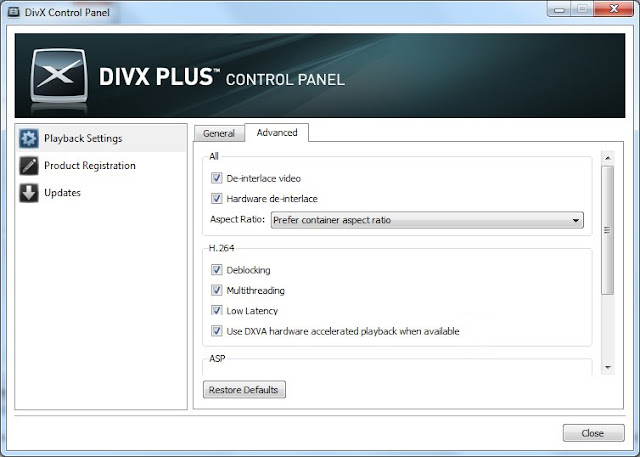Click the title bar DivX window icon
The height and width of the screenshot is (457, 640).
click(x=13, y=12)
